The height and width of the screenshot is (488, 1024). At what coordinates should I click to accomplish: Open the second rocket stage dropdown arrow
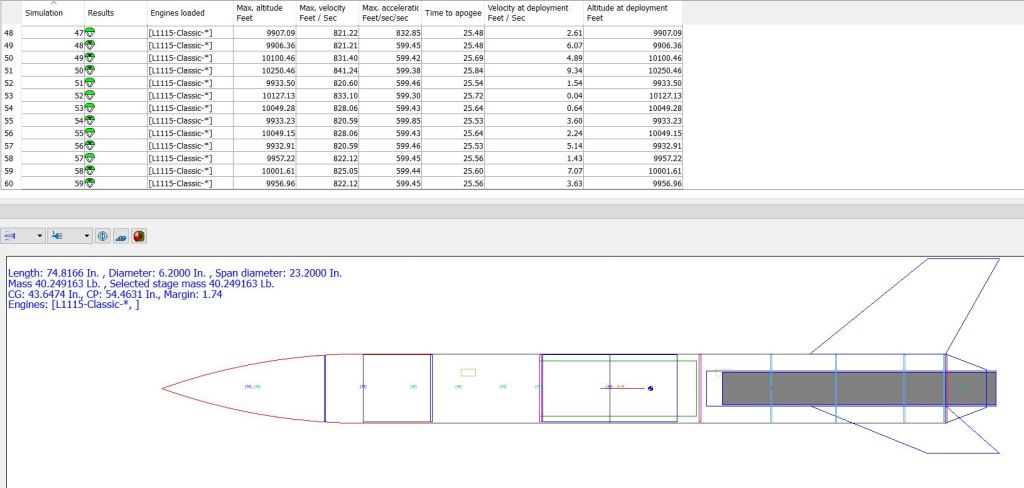point(87,236)
